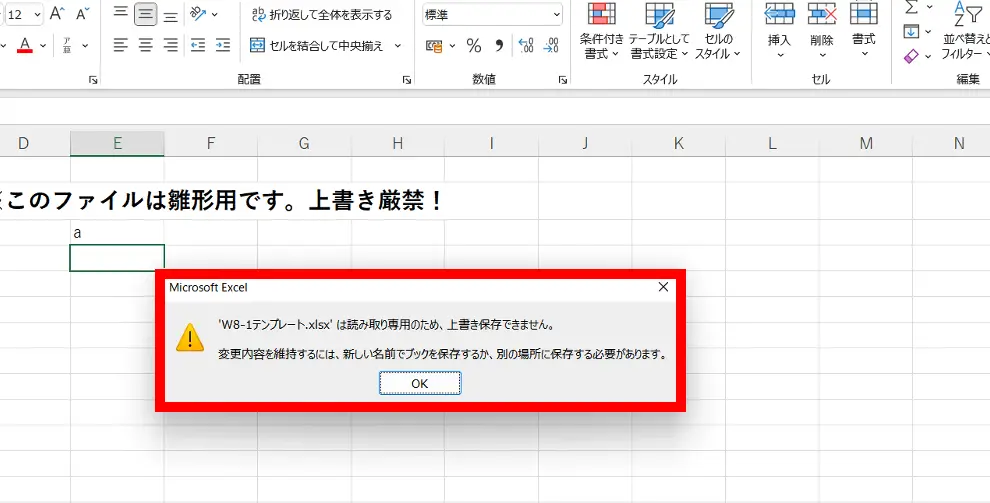
Task: Click the eraser clear icon
Action: pyautogui.click(x=910, y=57)
